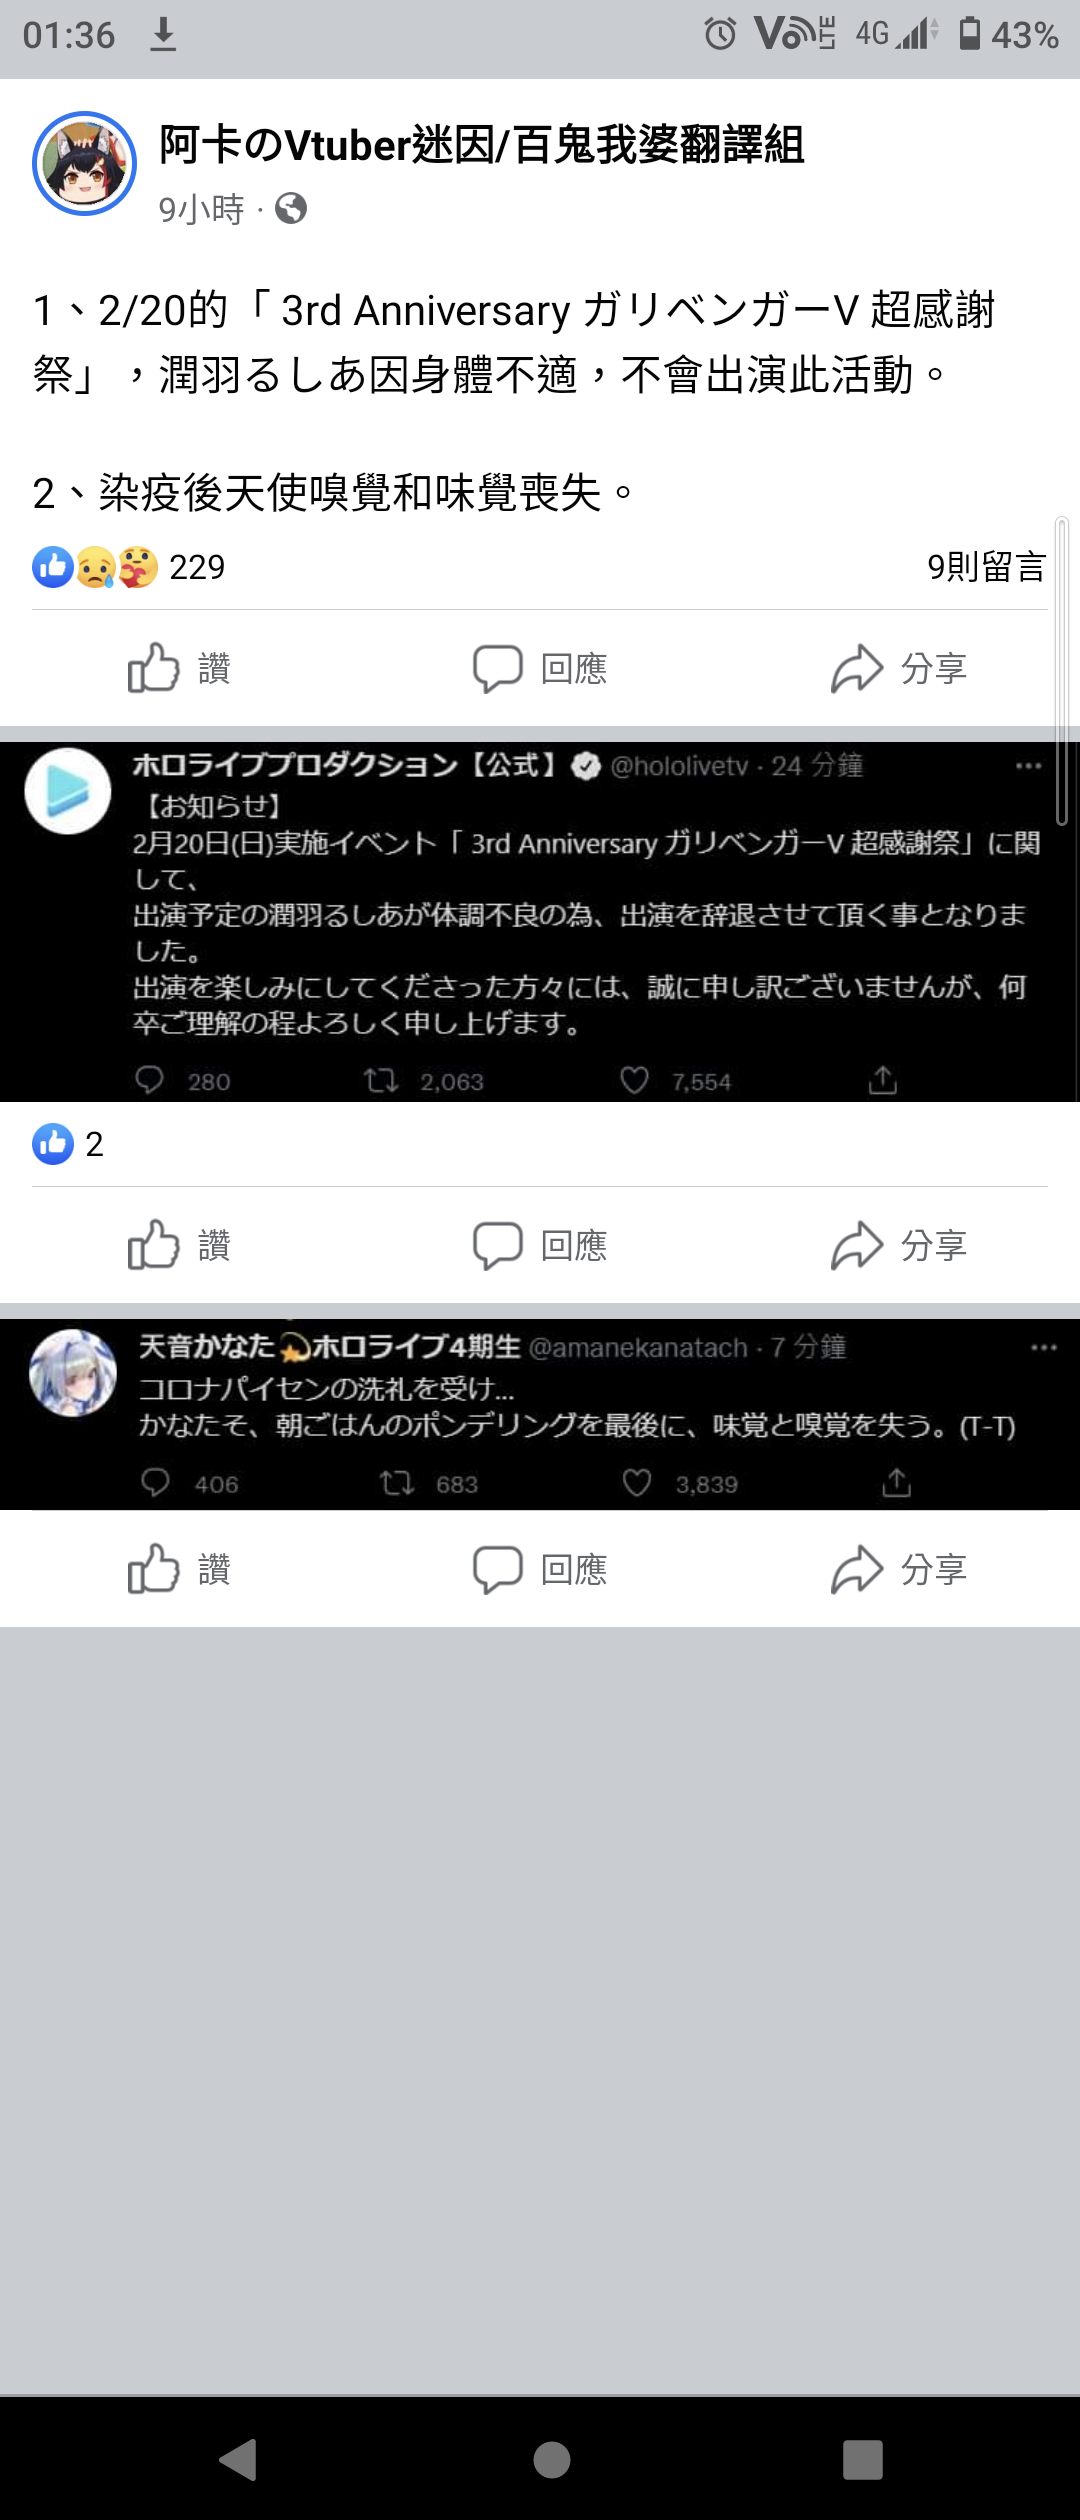
Task: Like the hololive tweet image comment
Action: coord(180,1245)
